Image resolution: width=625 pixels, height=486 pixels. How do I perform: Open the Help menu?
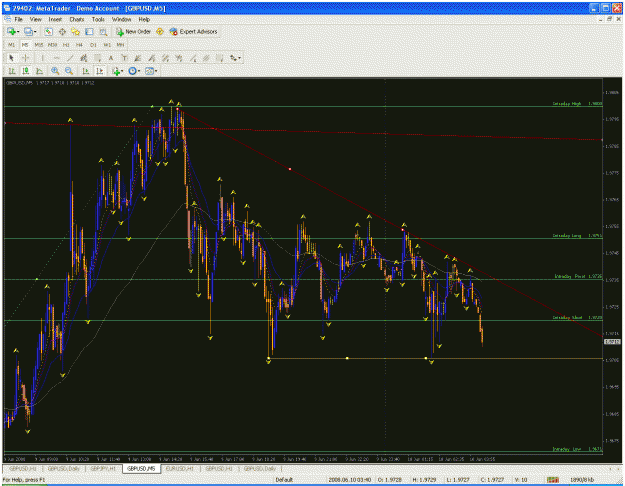click(x=144, y=19)
